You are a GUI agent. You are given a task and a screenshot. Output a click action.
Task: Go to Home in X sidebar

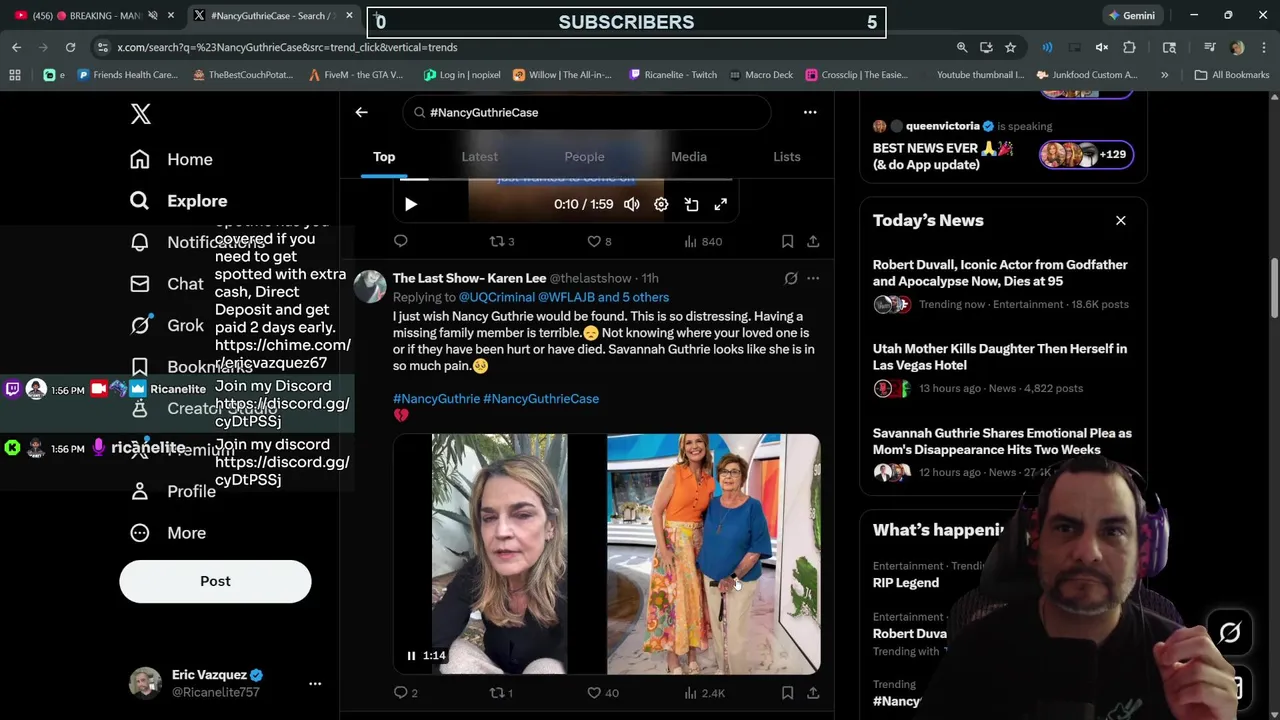click(x=171, y=159)
